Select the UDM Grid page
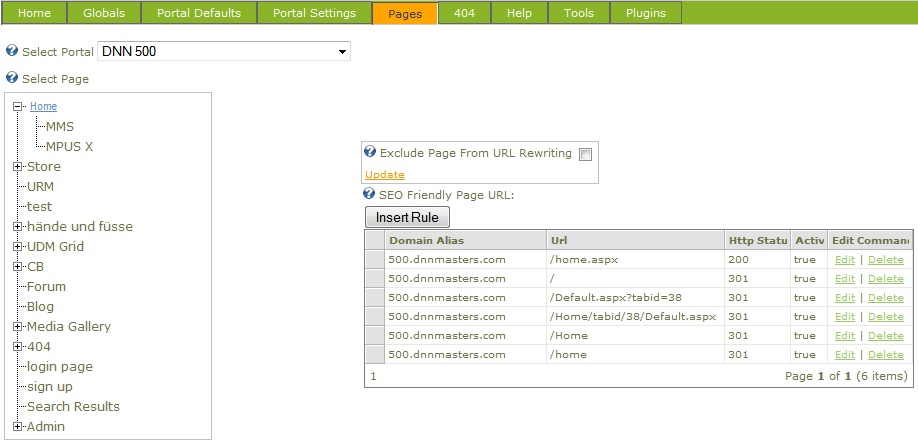This screenshot has height=445, width=918. pos(56,247)
